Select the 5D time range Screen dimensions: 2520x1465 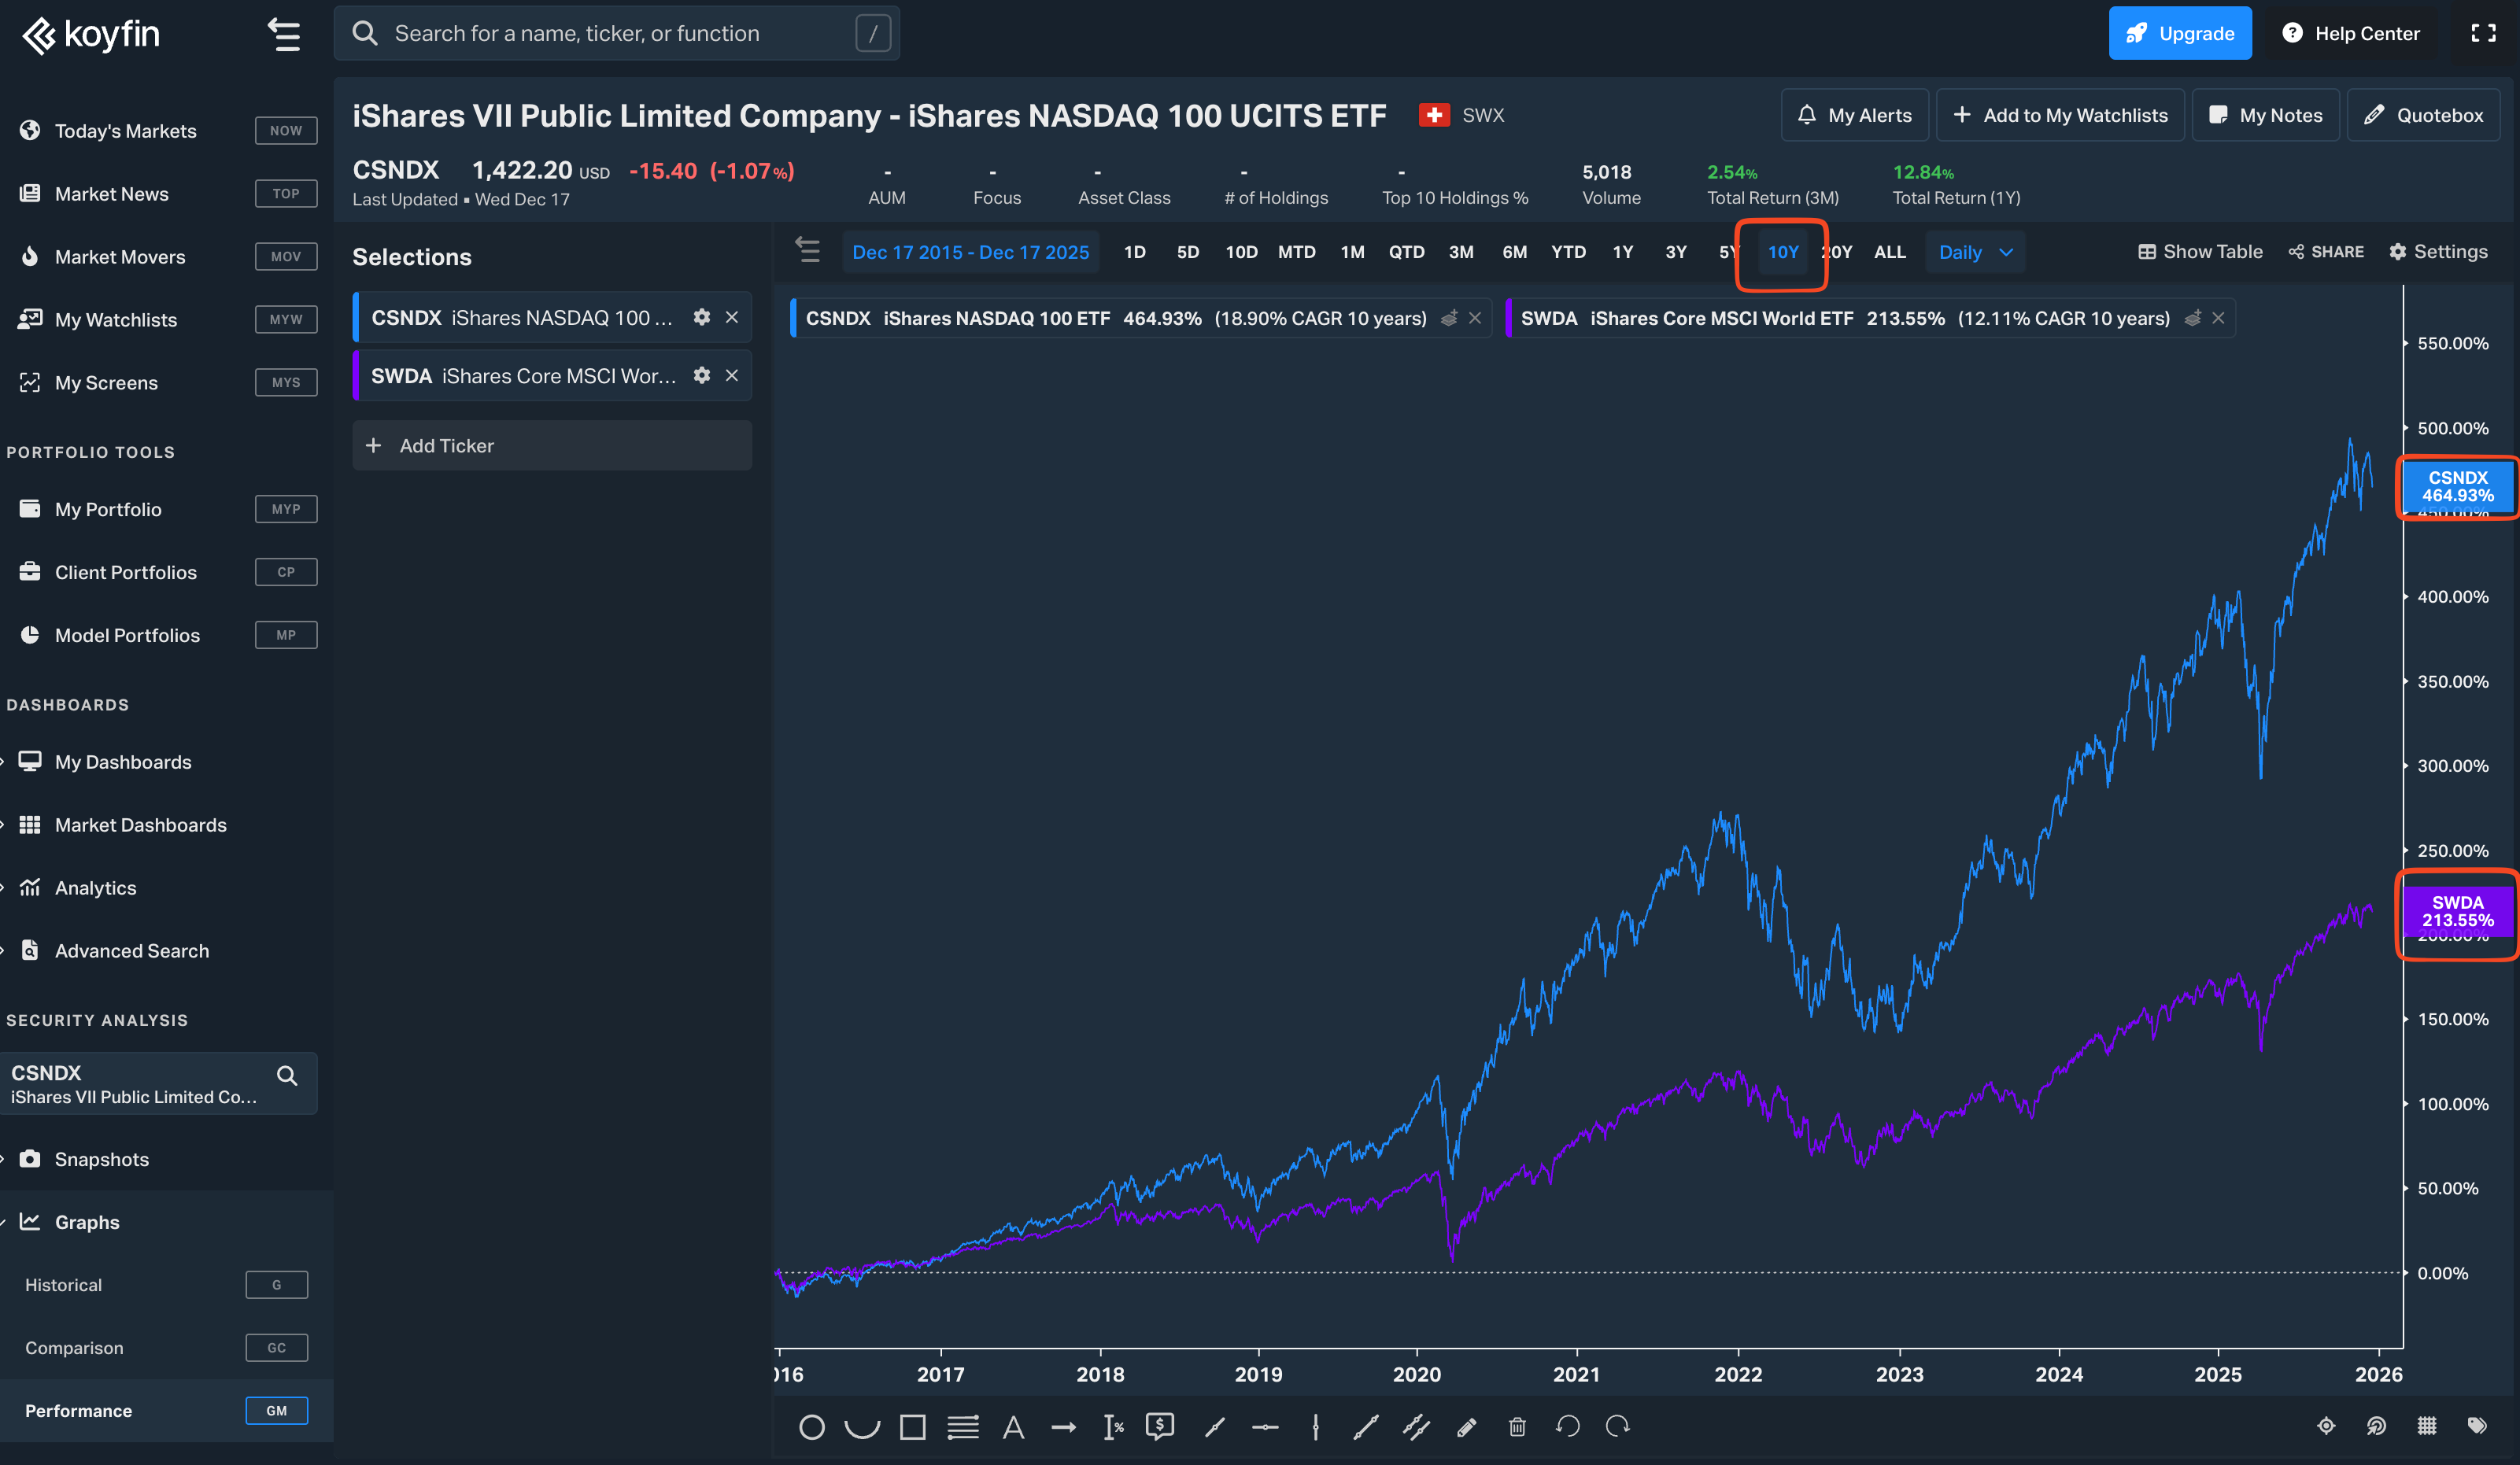click(1187, 252)
